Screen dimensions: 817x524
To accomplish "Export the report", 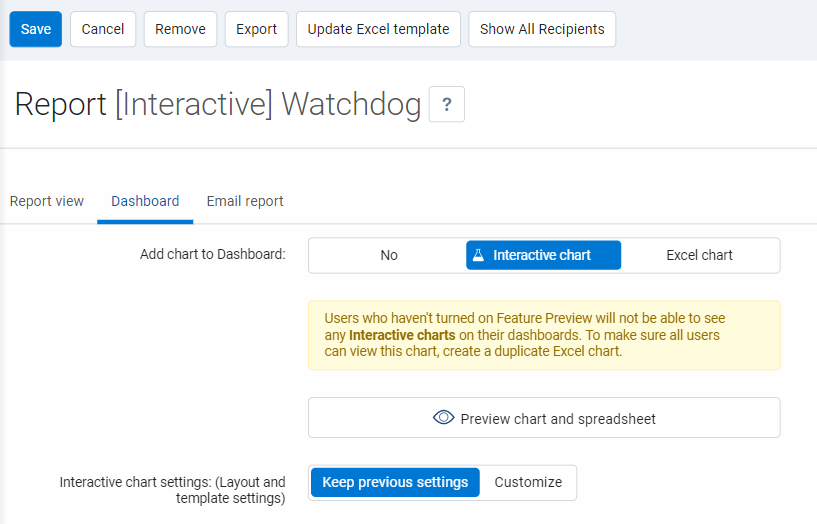I will pos(256,29).
